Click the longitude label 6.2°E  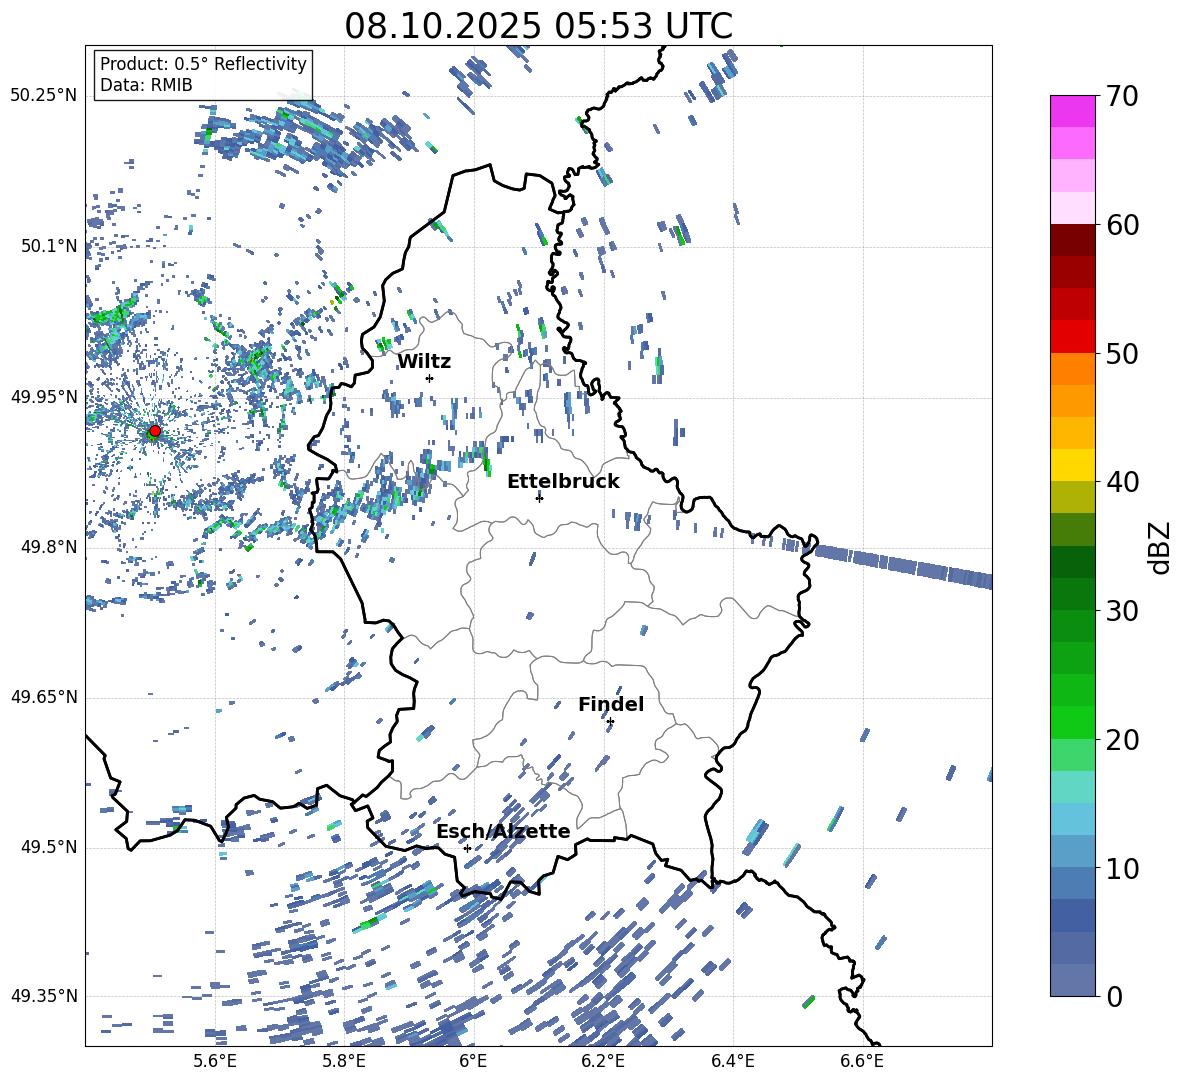pyautogui.click(x=603, y=1061)
